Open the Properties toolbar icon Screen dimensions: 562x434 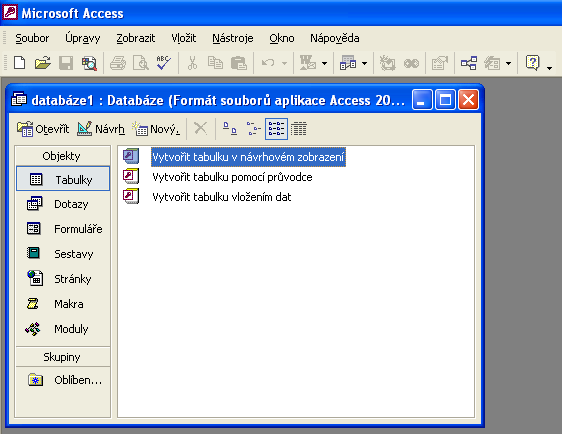[x=440, y=63]
